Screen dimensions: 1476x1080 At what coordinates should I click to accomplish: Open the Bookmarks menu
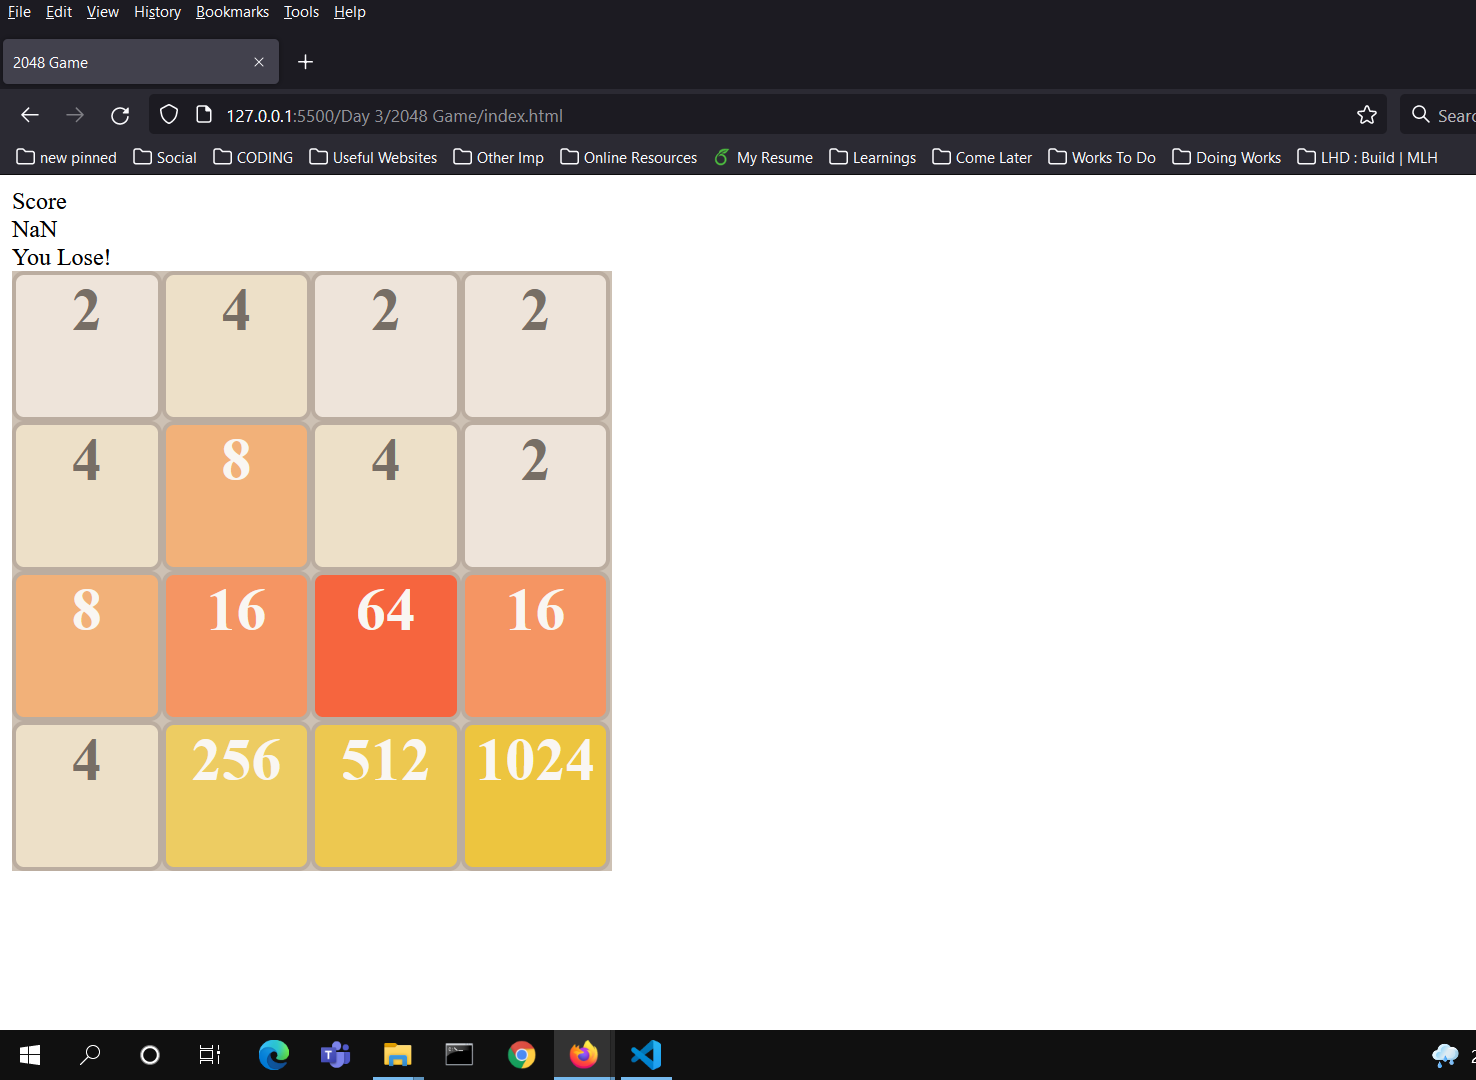pyautogui.click(x=232, y=11)
